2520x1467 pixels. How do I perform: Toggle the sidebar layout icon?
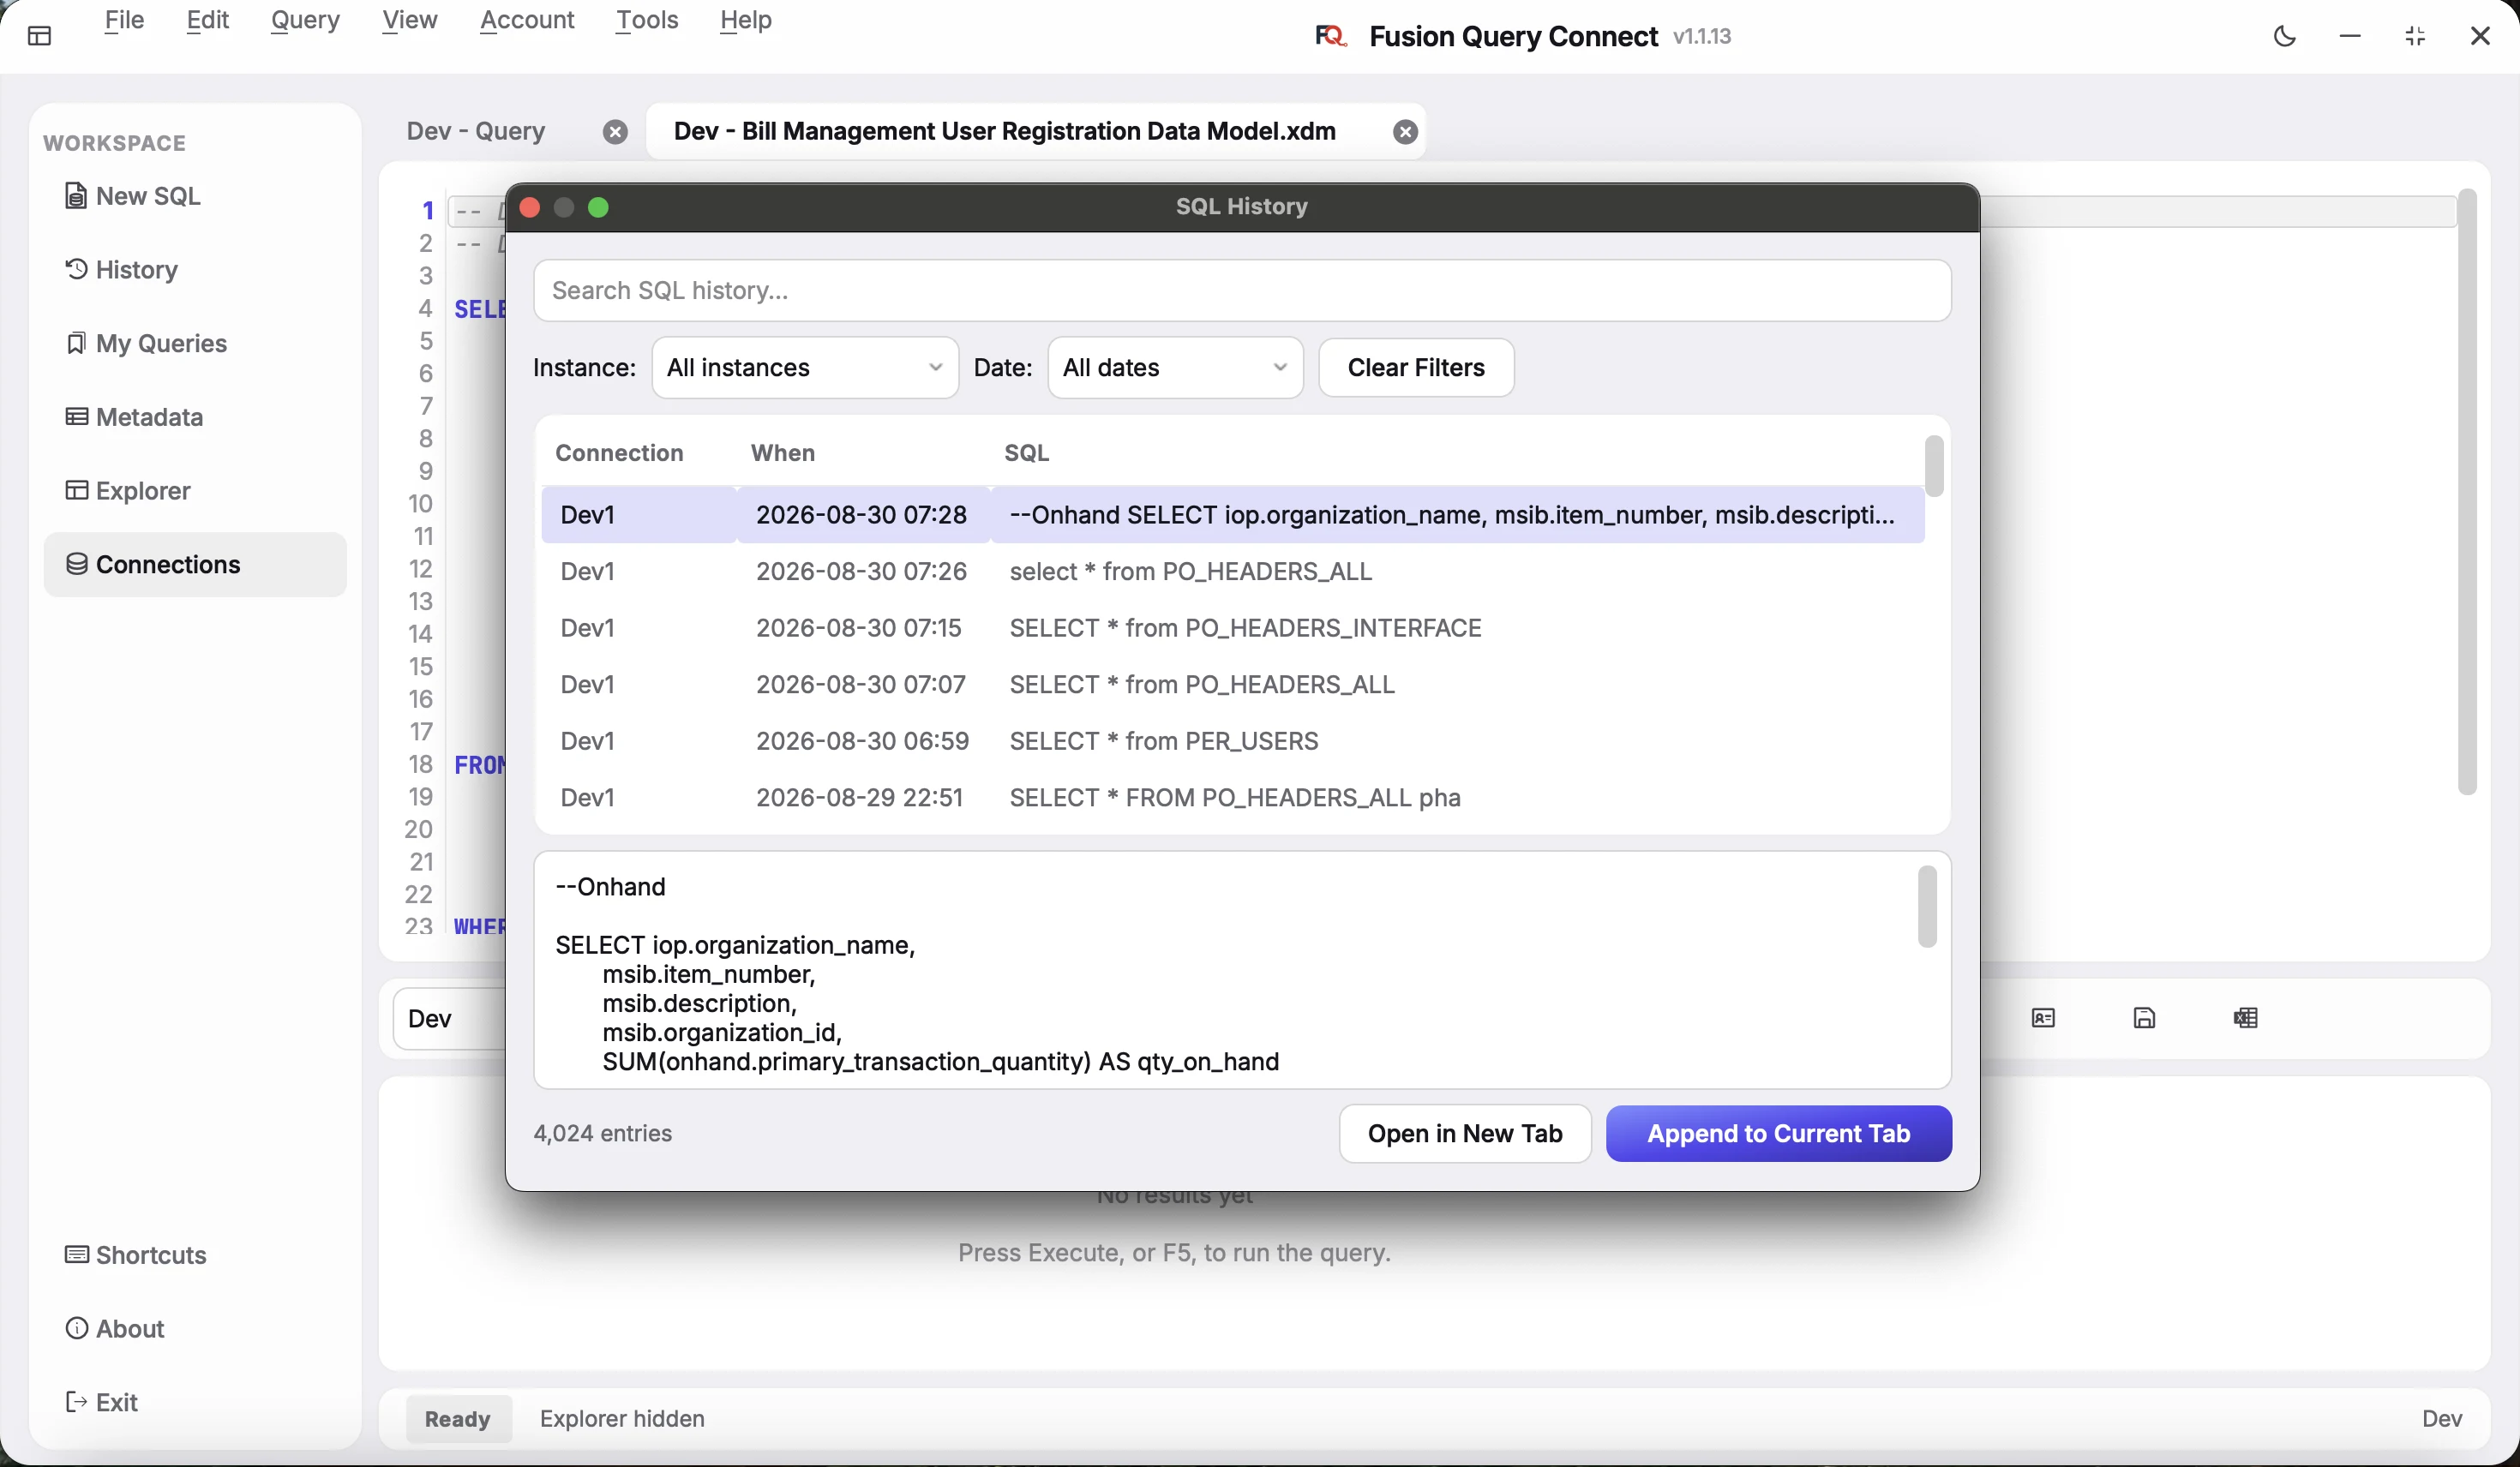pos(39,37)
